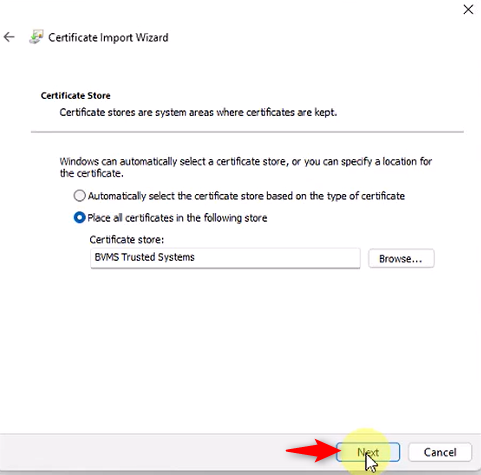
Task: Click the Certificate Import Wizard title text
Action: click(108, 37)
